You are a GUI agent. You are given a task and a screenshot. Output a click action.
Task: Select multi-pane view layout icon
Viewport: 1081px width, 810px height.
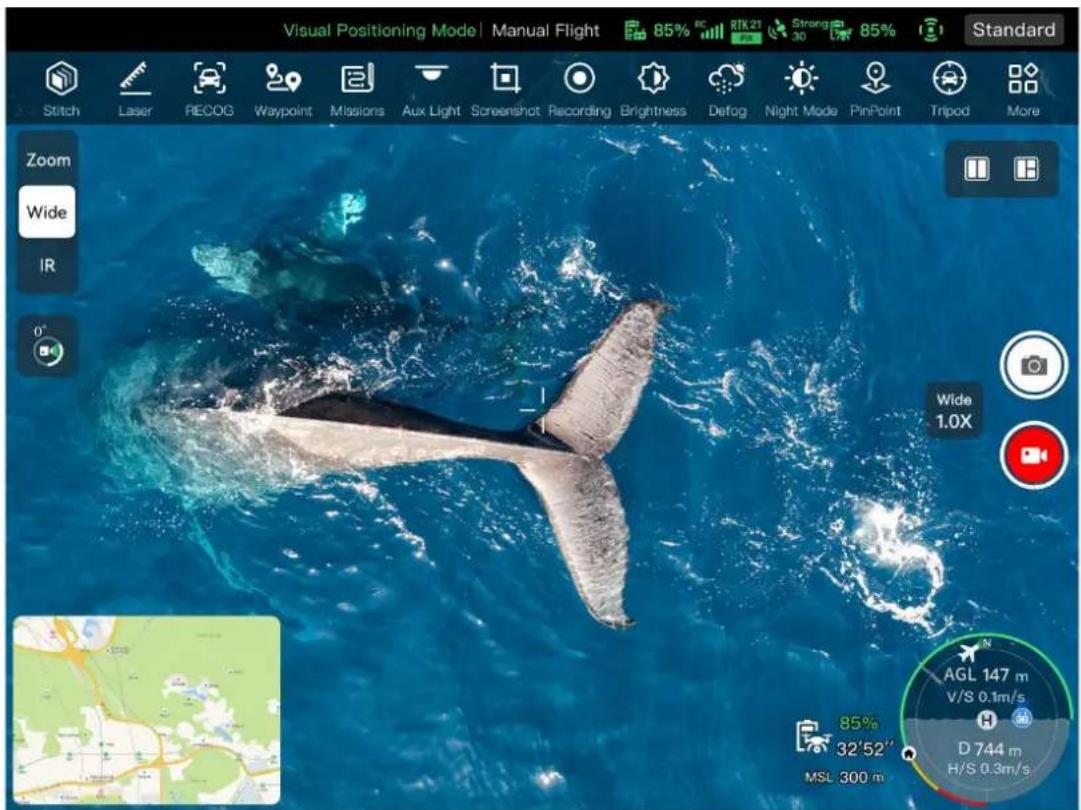[x=1026, y=169]
